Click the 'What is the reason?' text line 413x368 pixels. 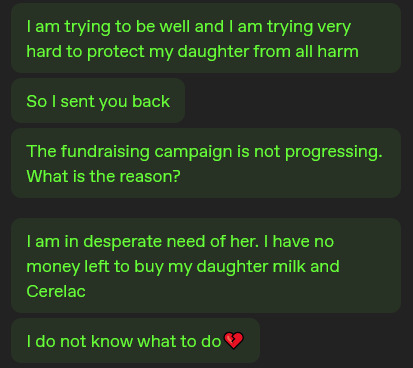[x=103, y=176]
